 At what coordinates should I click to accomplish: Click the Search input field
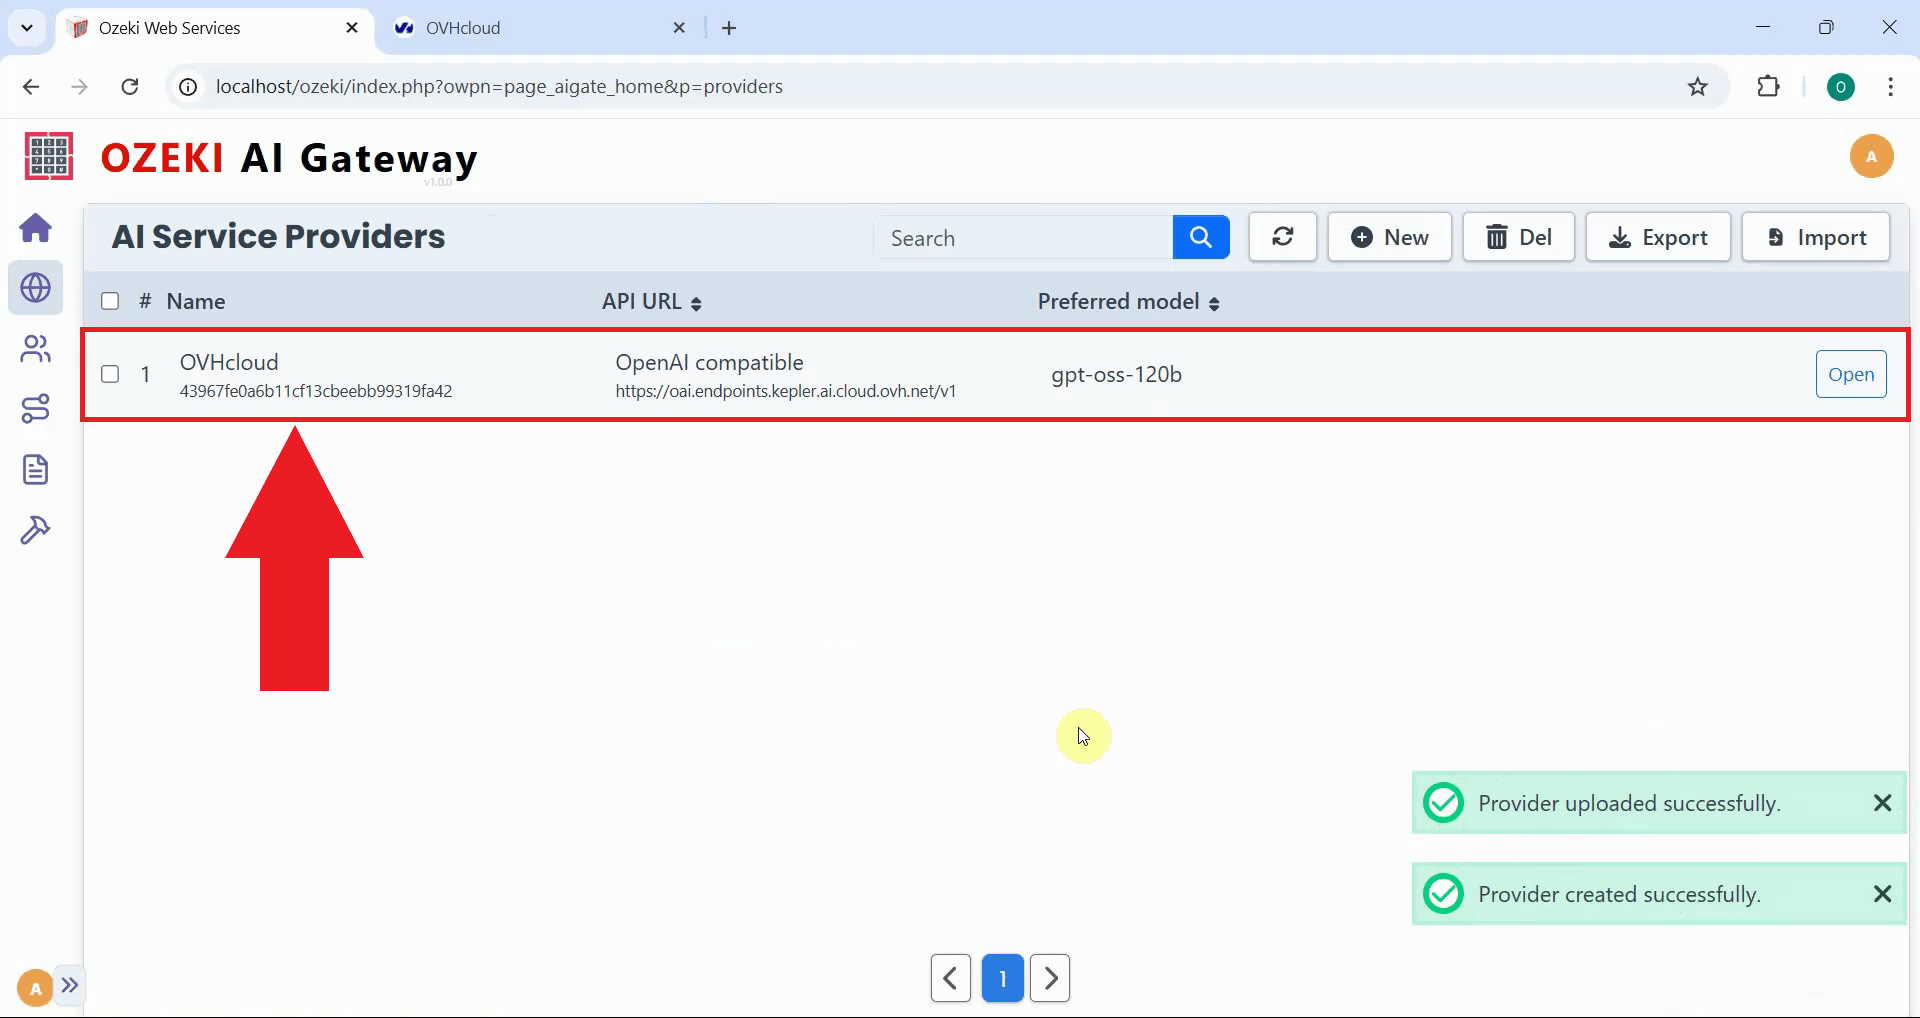tap(1024, 238)
